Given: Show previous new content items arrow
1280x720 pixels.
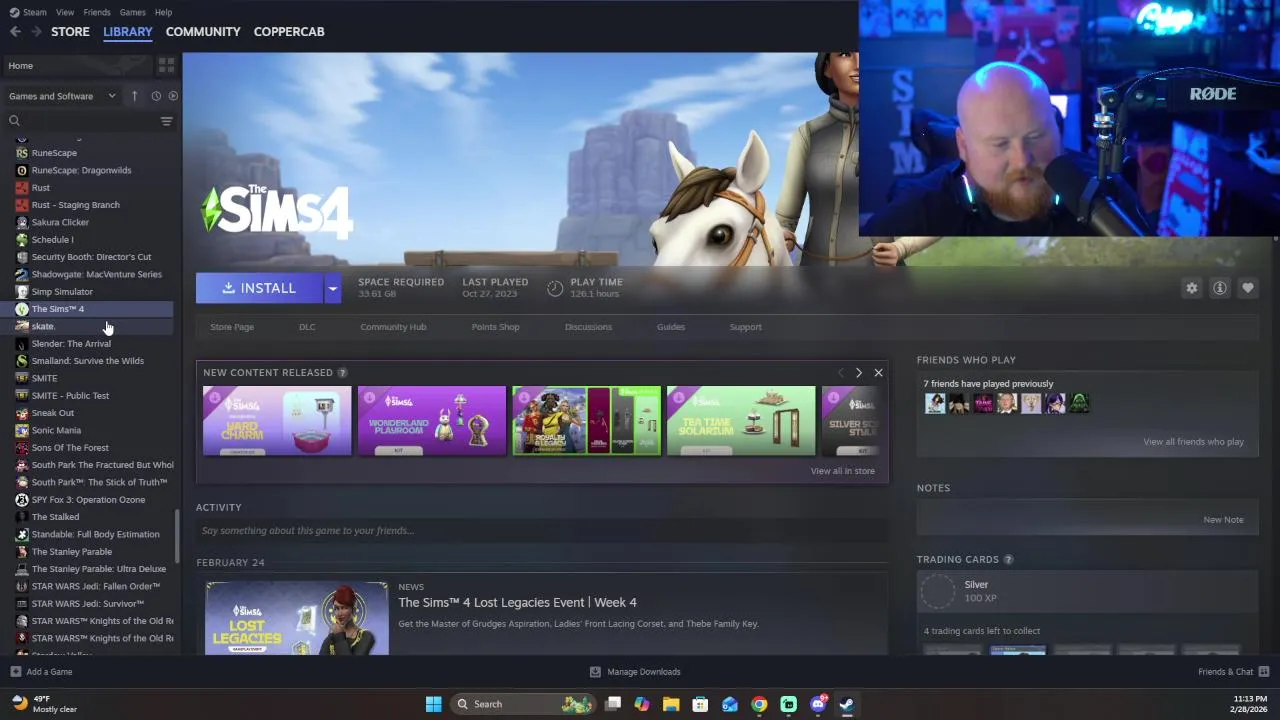Looking at the screenshot, I should tap(840, 373).
